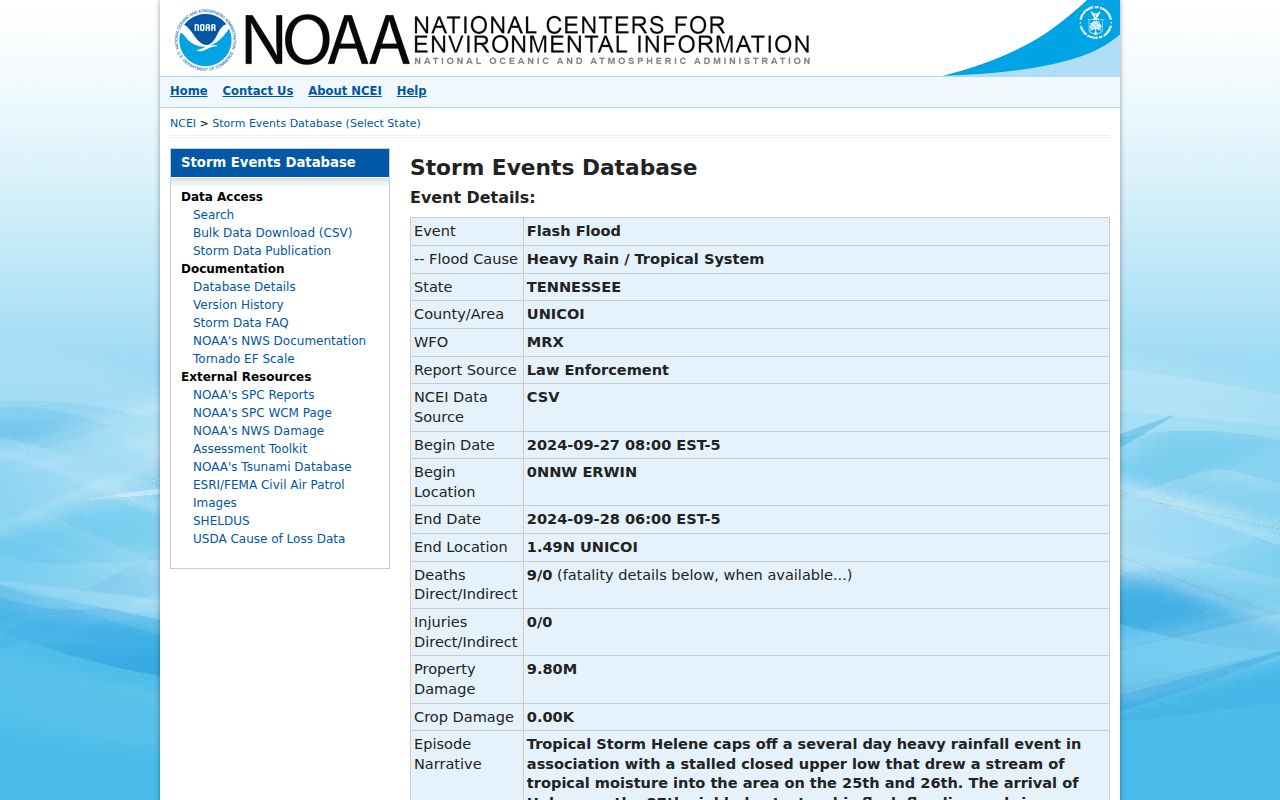
Task: Open NOAA's NWS Damage Assessment Toolkit link
Action: 258,440
